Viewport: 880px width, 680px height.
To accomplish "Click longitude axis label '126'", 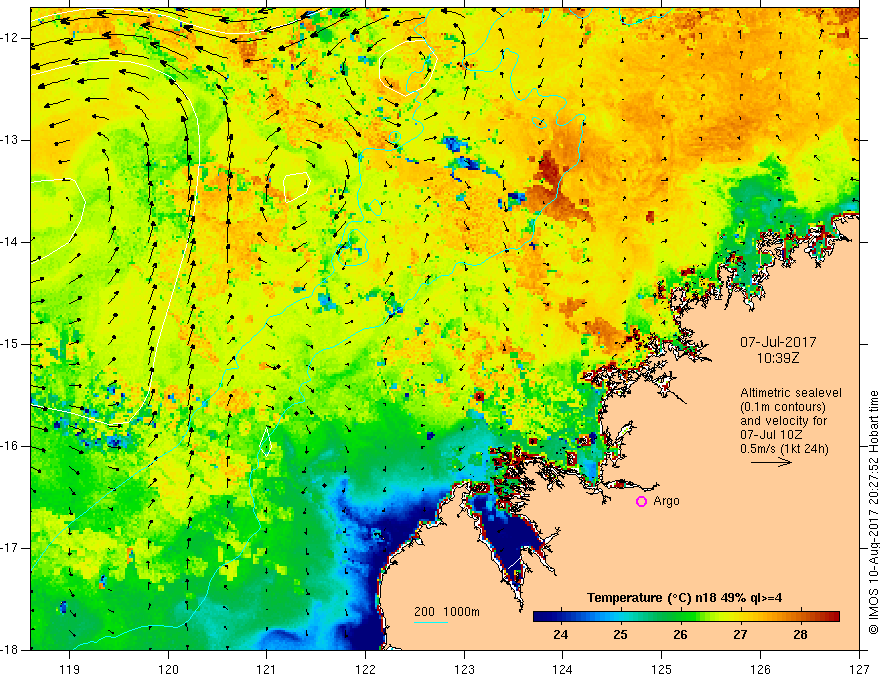I will (x=760, y=669).
